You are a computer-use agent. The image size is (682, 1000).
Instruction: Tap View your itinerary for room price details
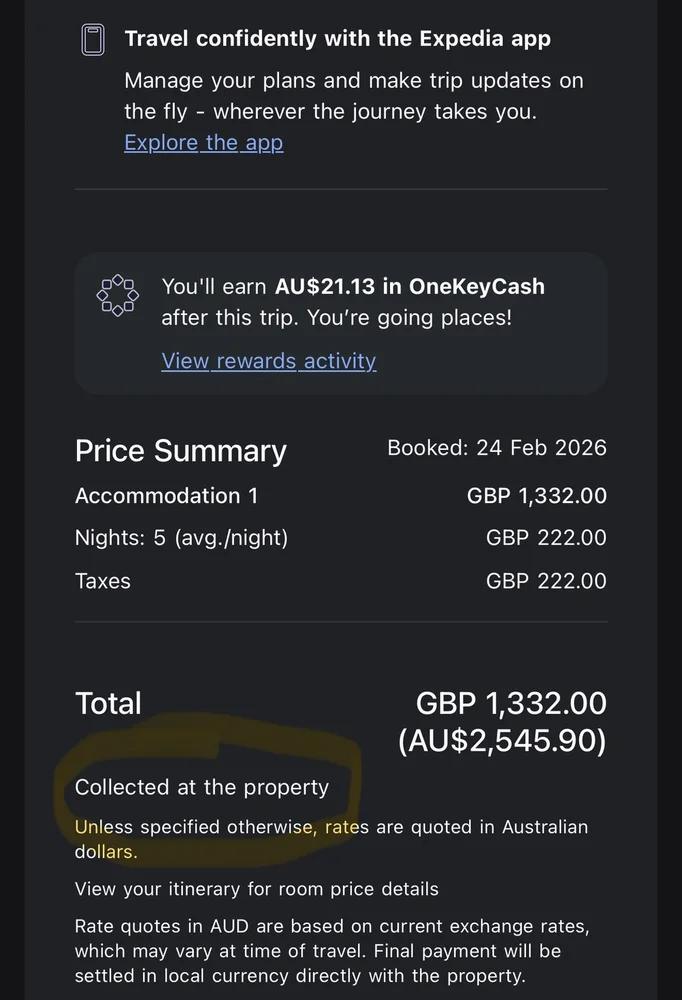point(256,888)
